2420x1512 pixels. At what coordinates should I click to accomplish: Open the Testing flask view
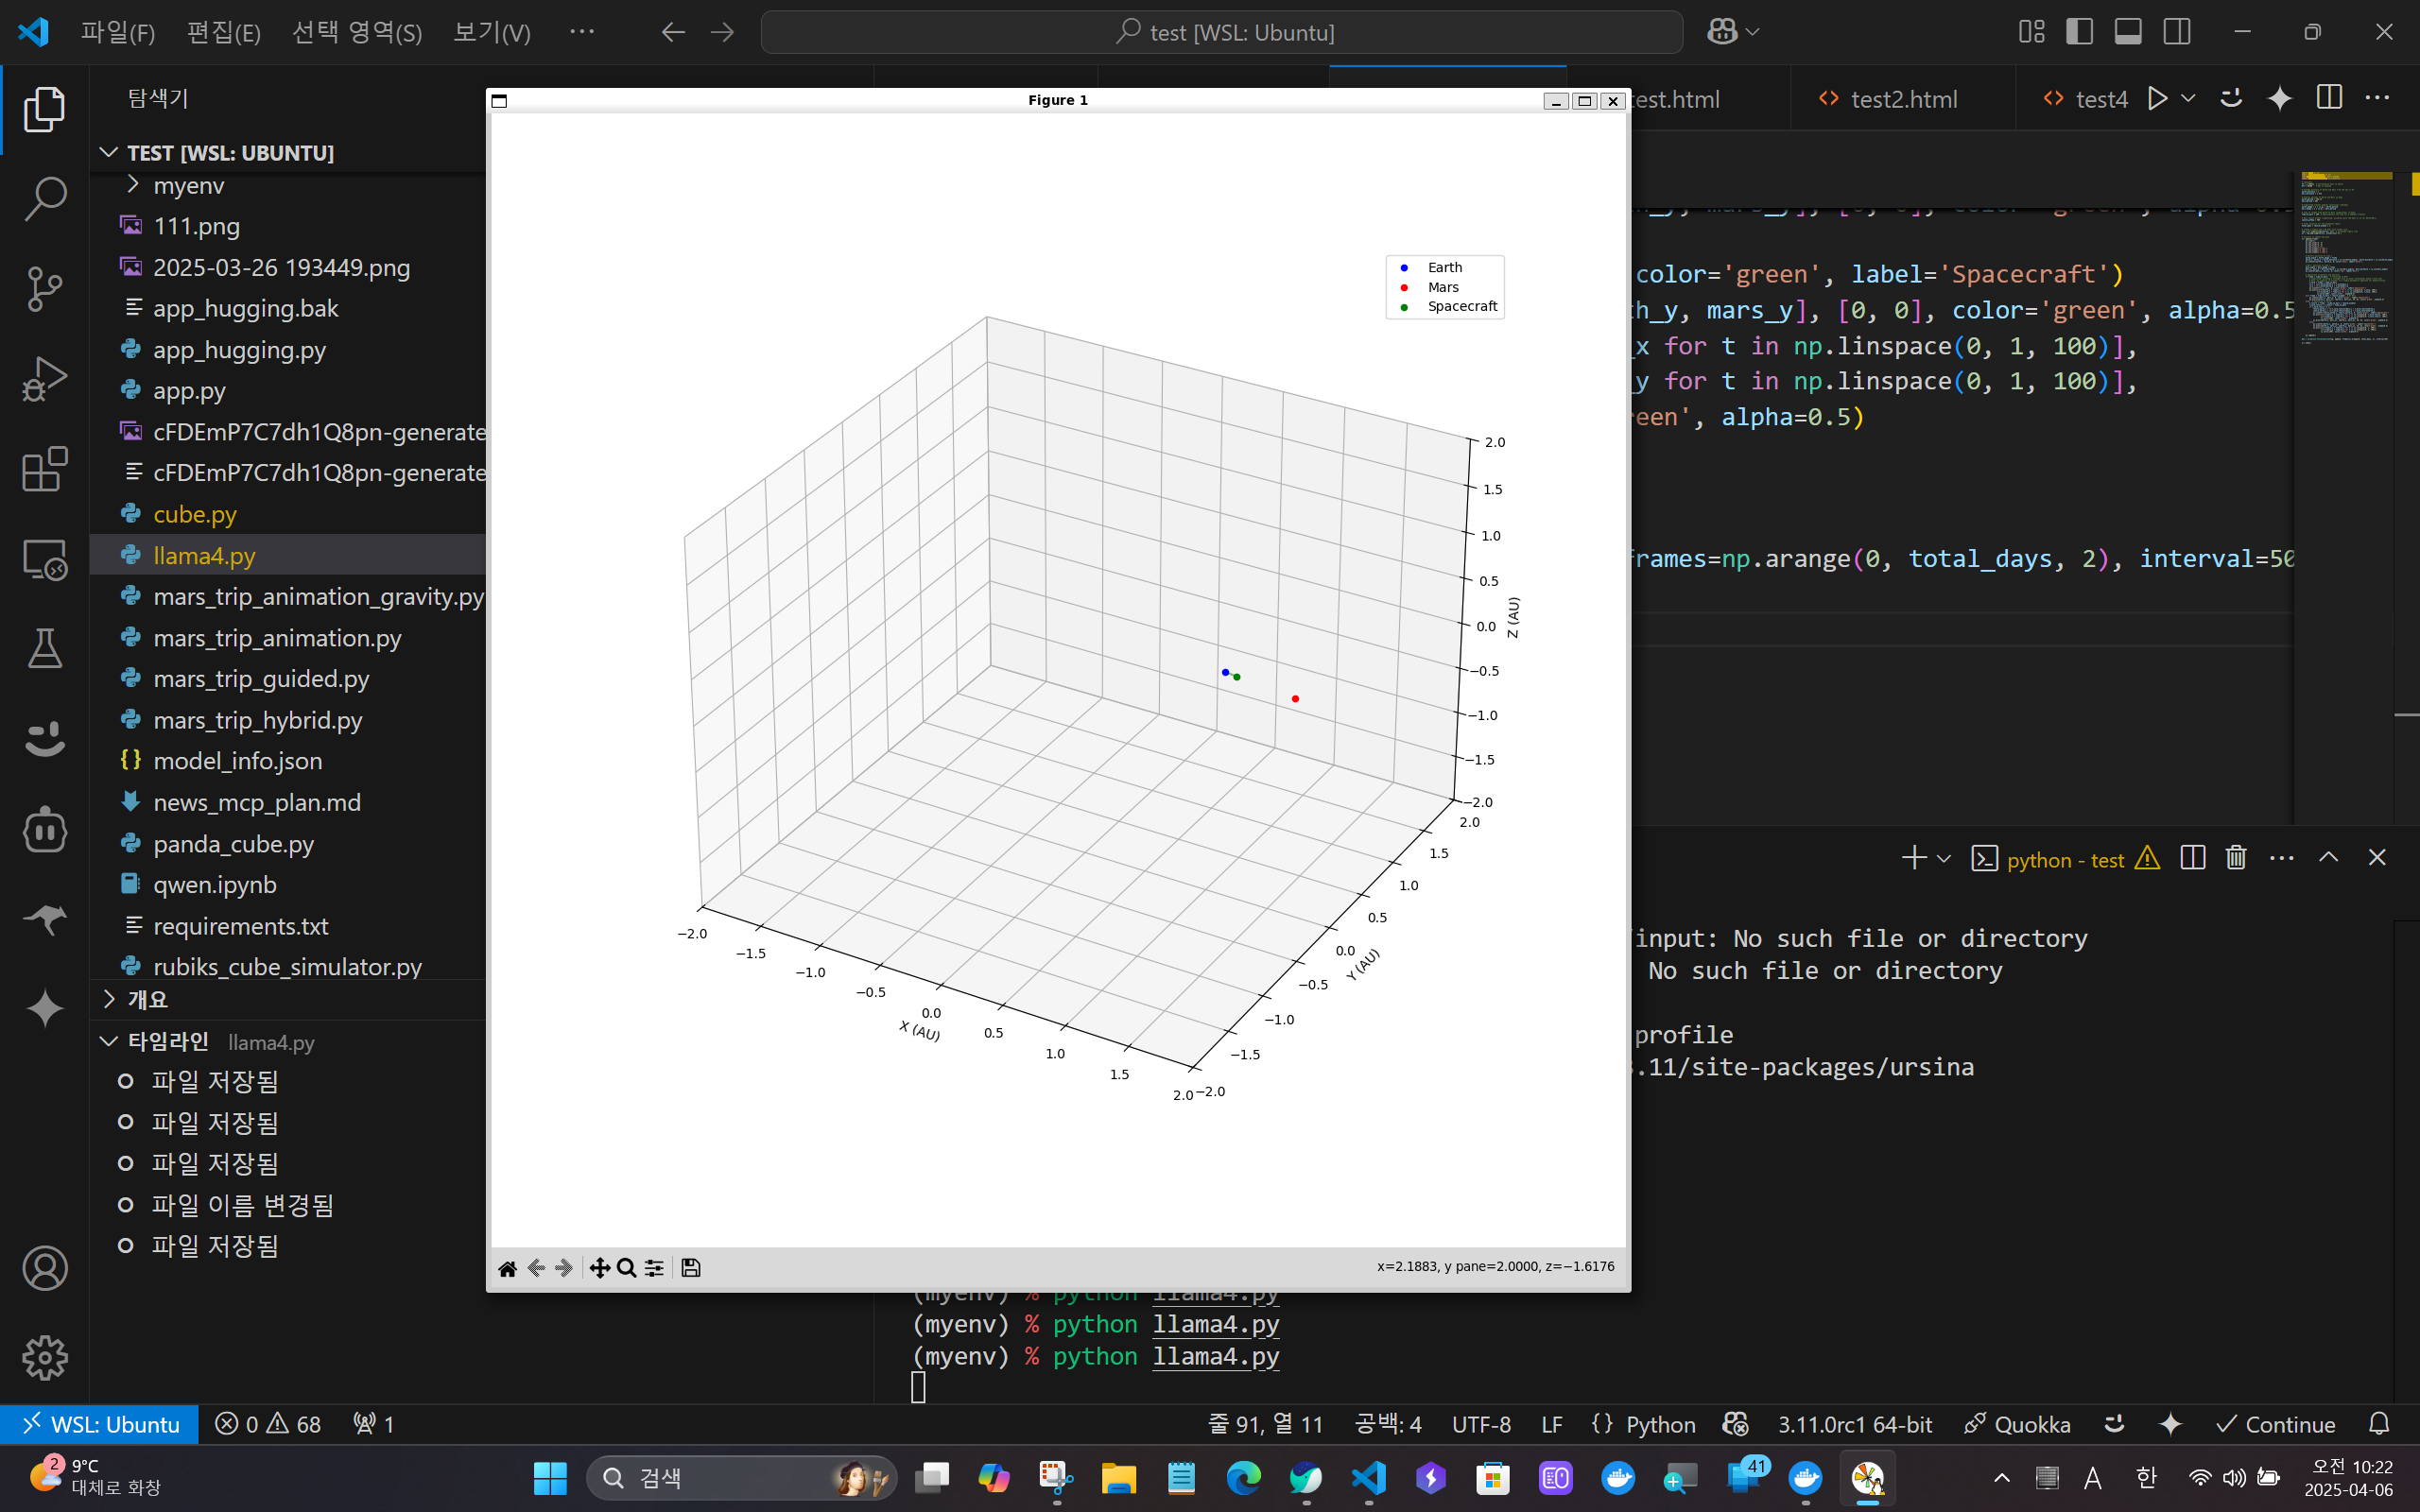coord(44,649)
